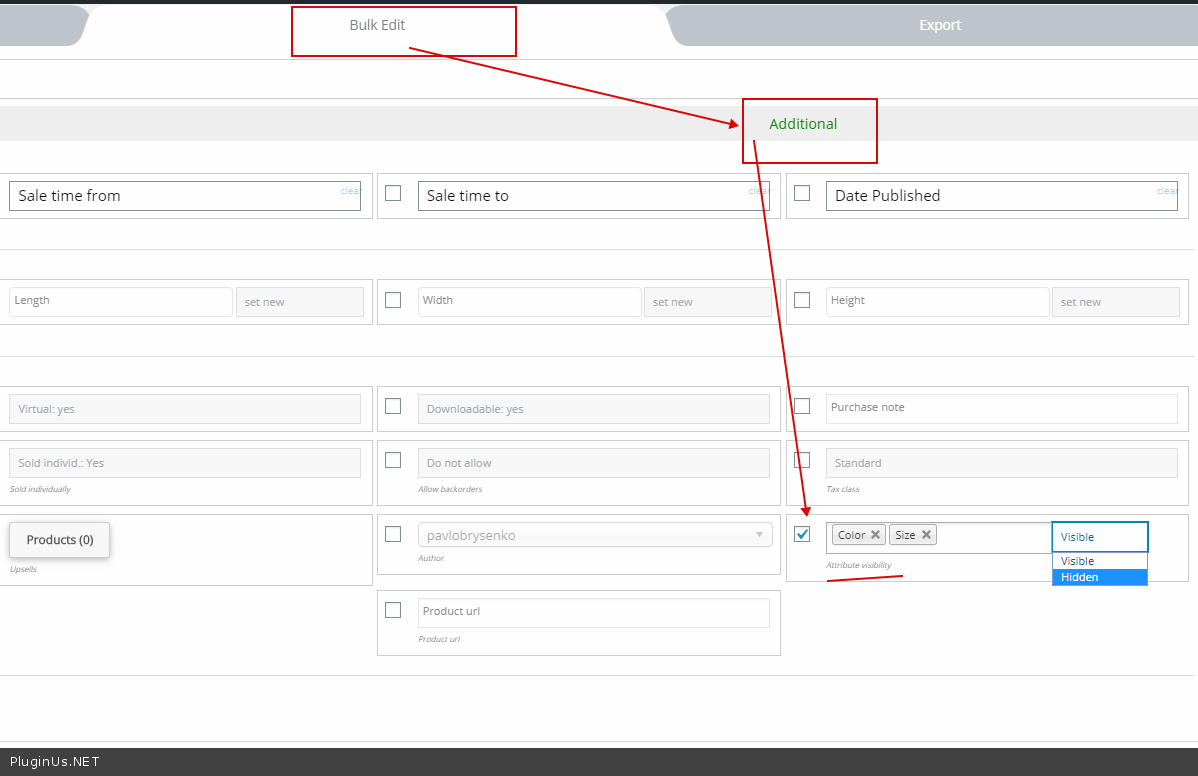Uncheck the Attribute visibility checkbox
Viewport: 1198px width, 776px height.
tap(802, 534)
